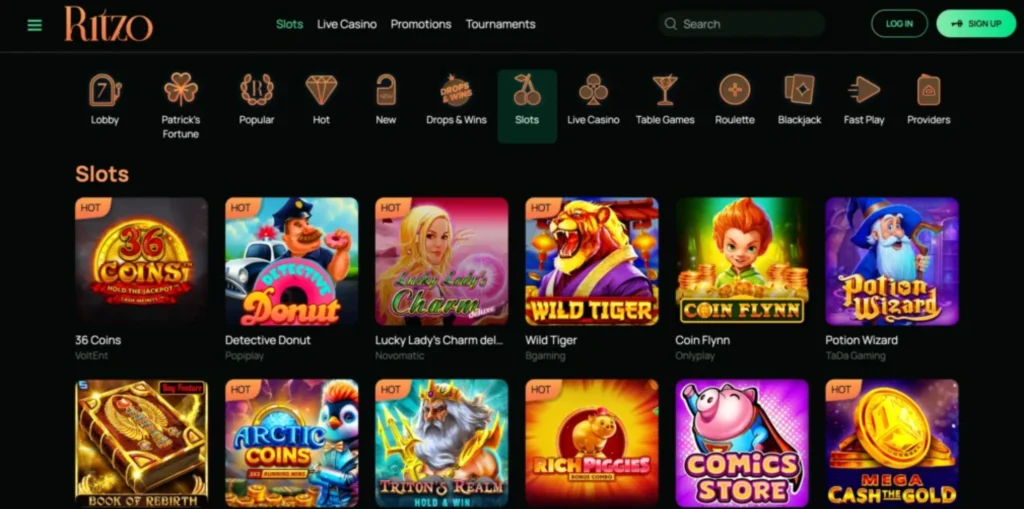Screen dimensions: 1024x509
Task: Select the Roulette chip icon
Action: click(735, 90)
